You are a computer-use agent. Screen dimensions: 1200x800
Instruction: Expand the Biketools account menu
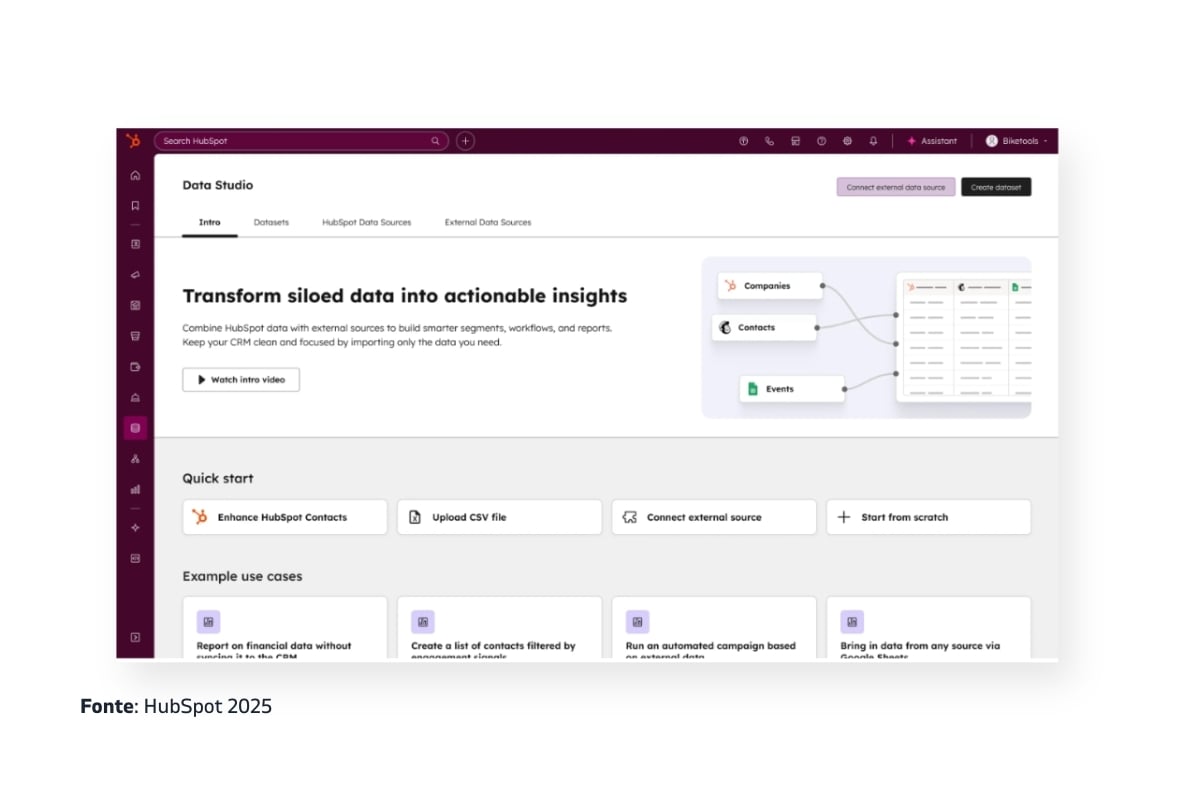click(1017, 141)
